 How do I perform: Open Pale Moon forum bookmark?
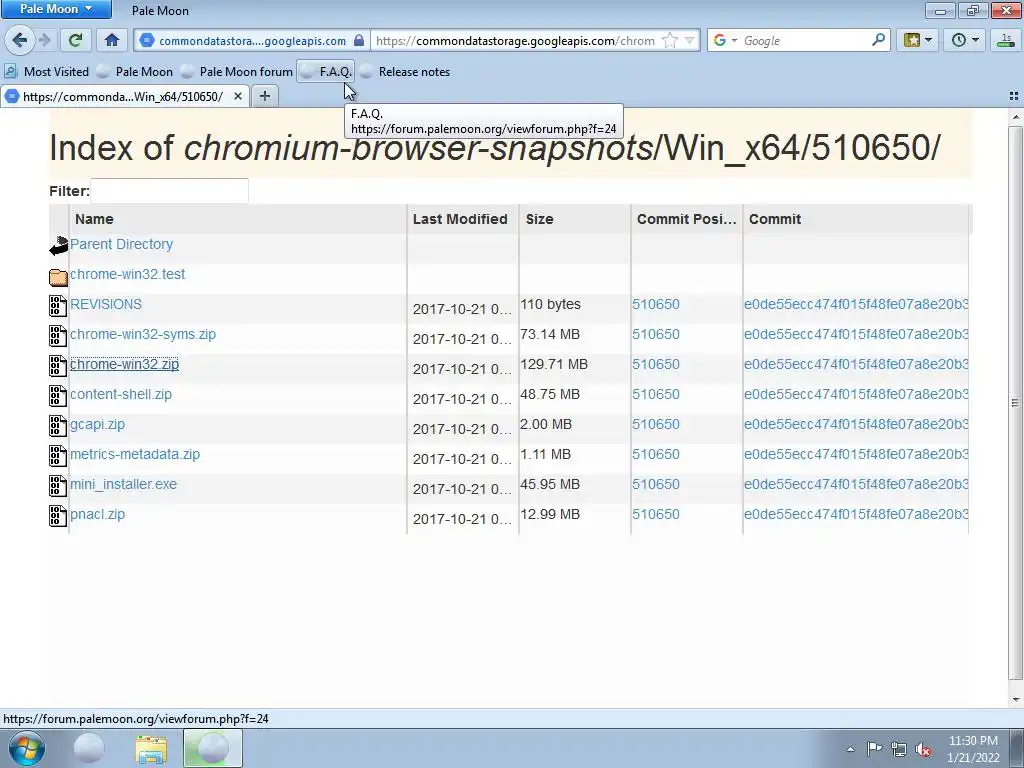[x=237, y=72]
